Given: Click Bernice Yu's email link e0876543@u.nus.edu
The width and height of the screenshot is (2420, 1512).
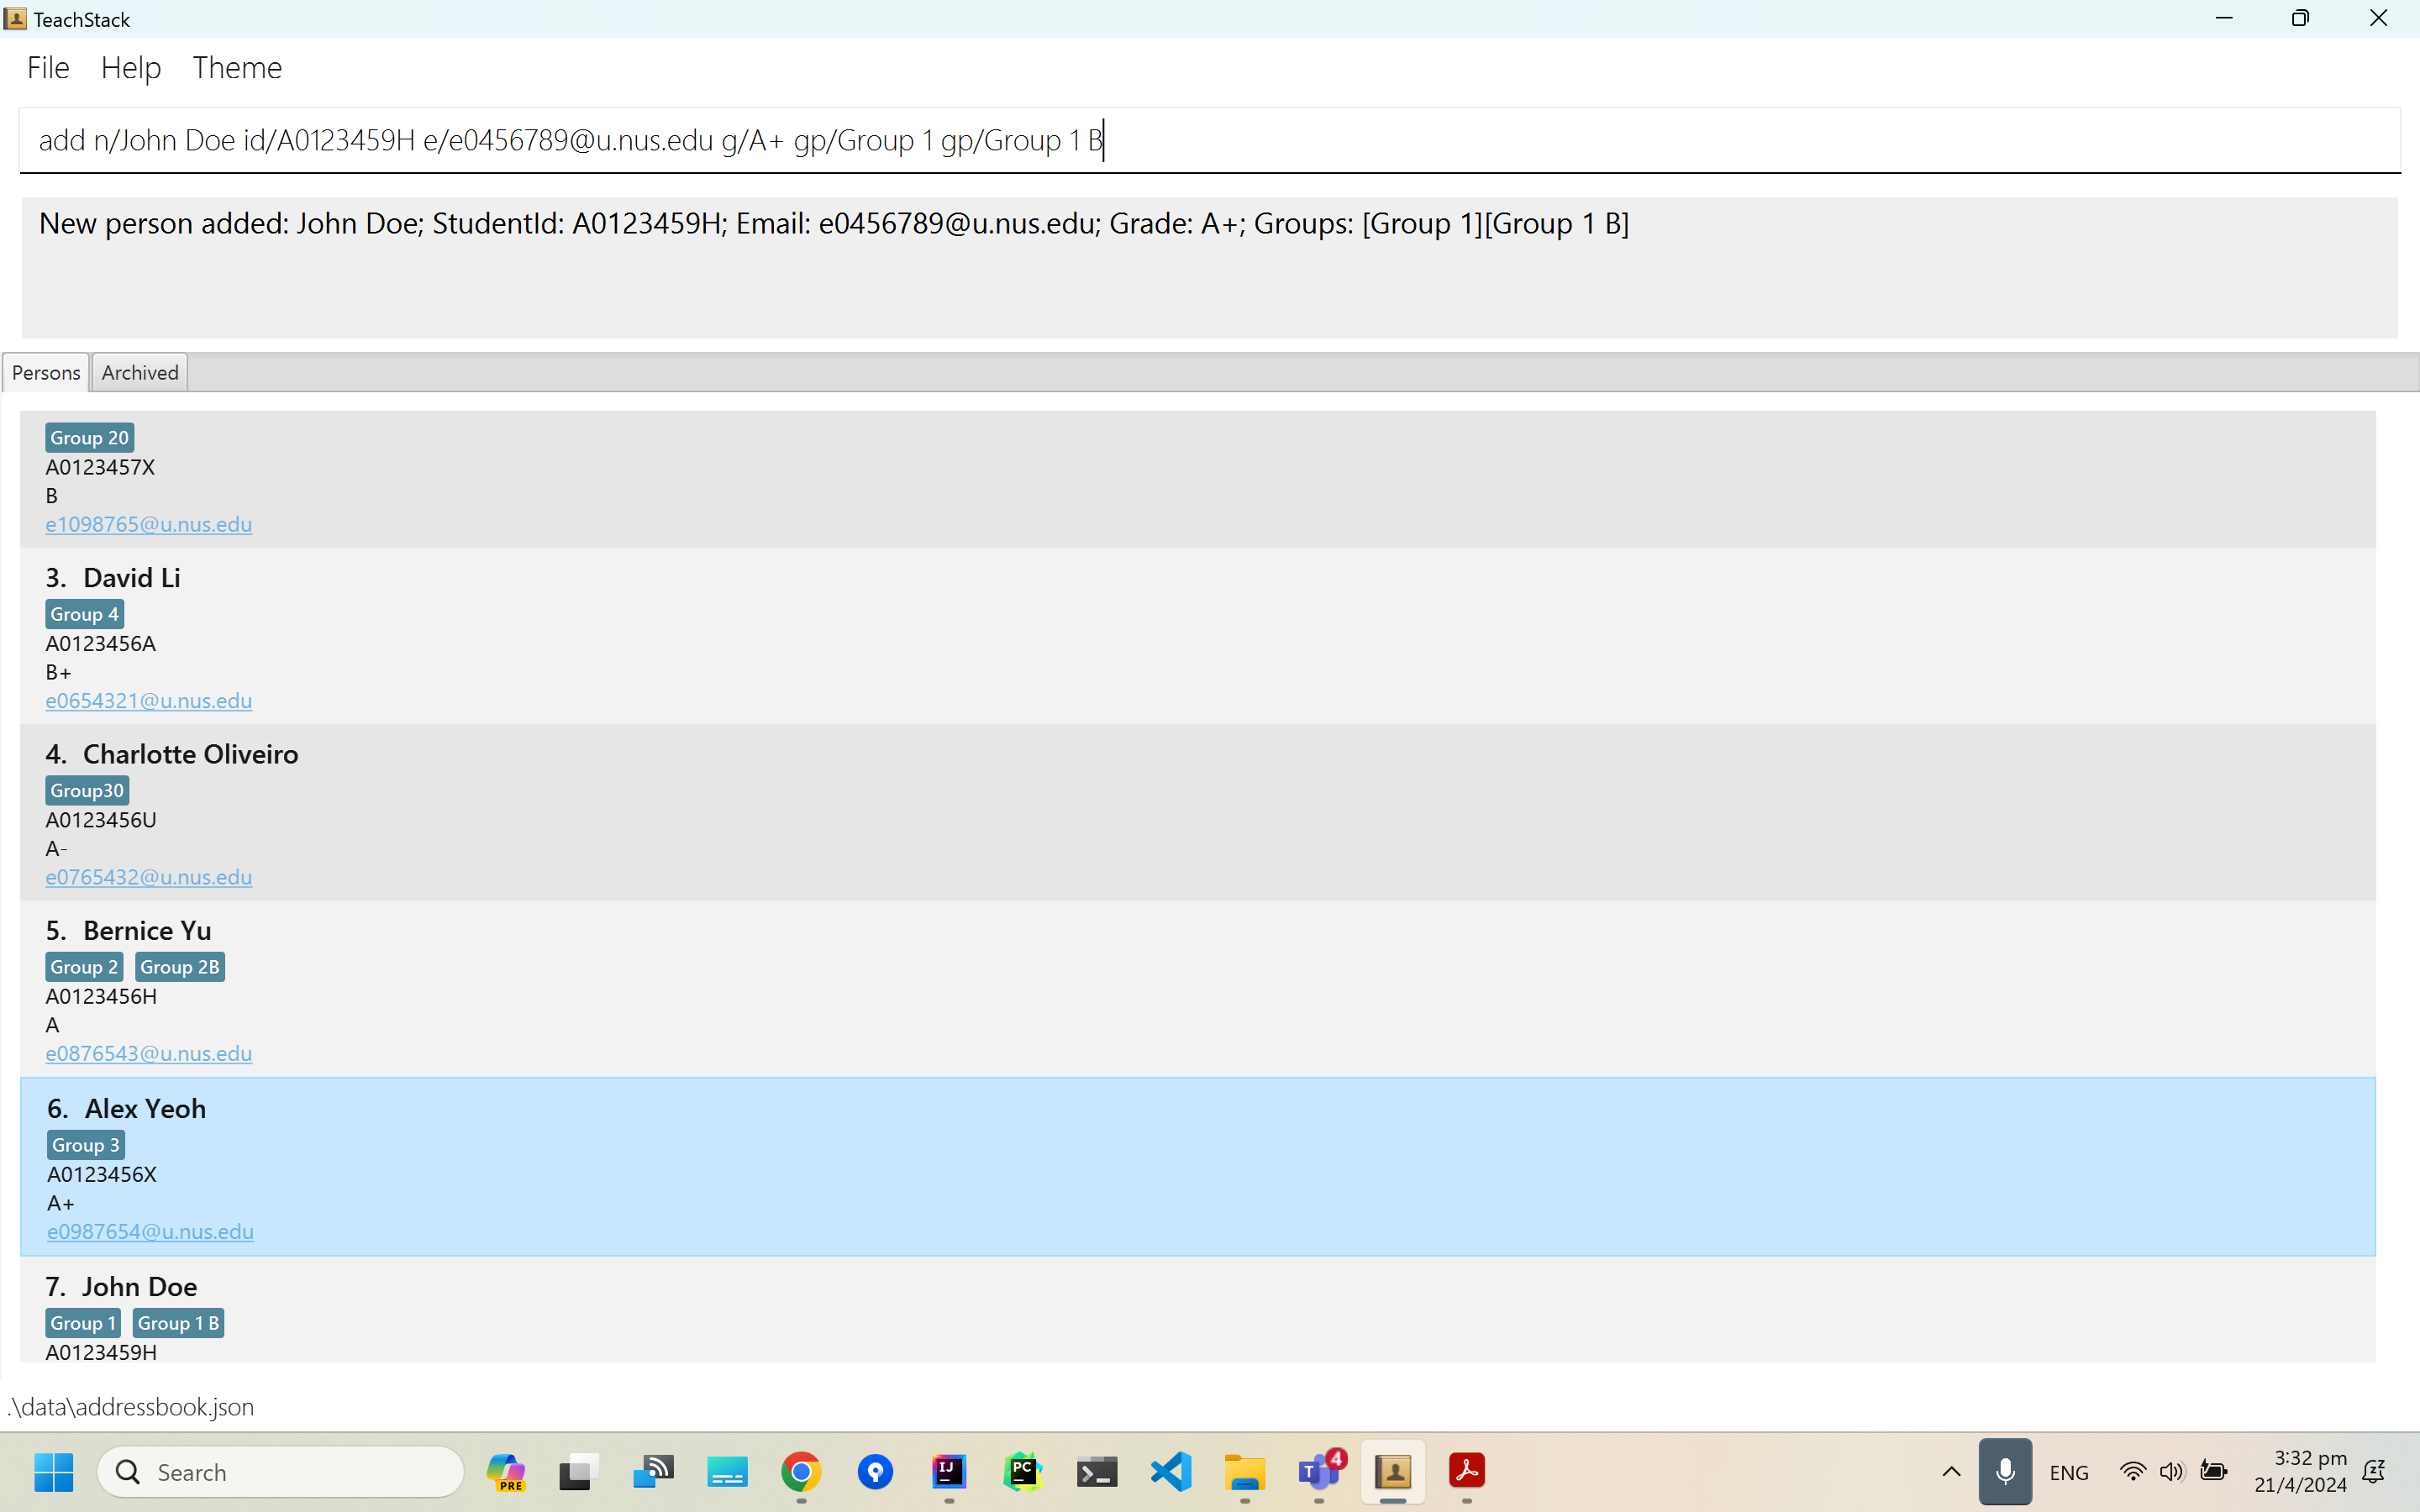Looking at the screenshot, I should tap(149, 1054).
